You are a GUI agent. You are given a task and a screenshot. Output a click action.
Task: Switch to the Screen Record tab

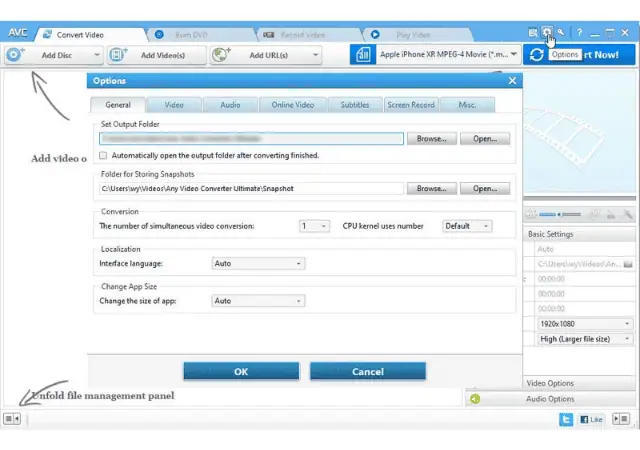tap(411, 105)
